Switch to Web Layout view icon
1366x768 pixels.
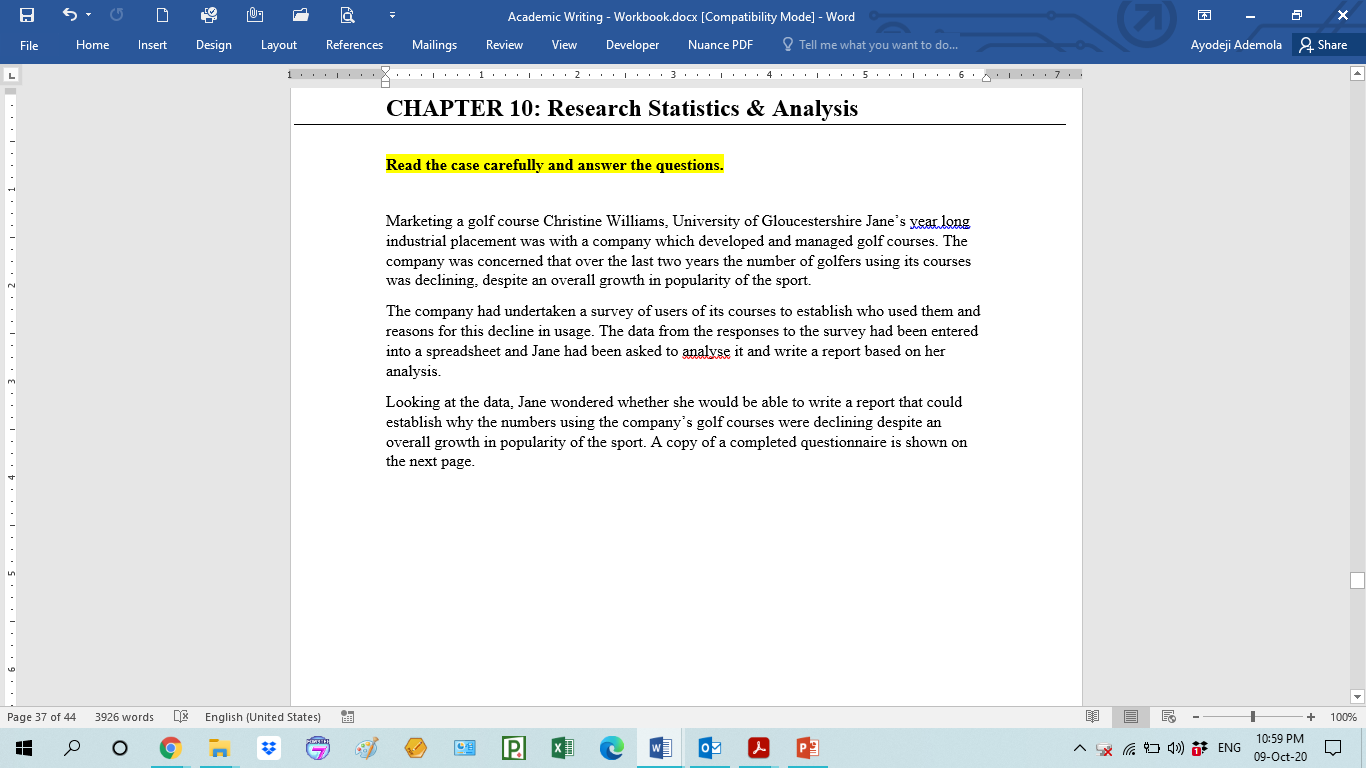coord(1168,716)
